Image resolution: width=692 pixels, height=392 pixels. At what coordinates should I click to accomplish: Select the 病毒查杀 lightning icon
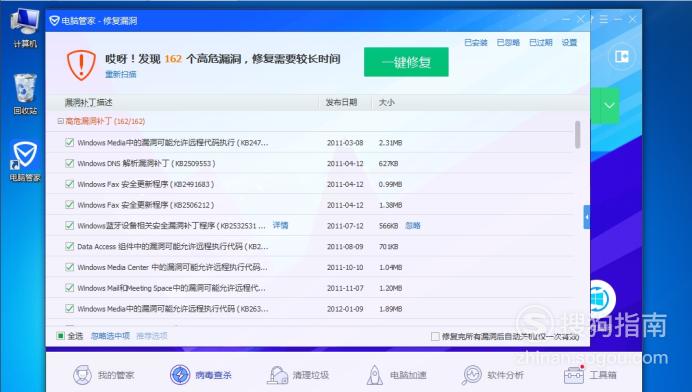(180, 375)
